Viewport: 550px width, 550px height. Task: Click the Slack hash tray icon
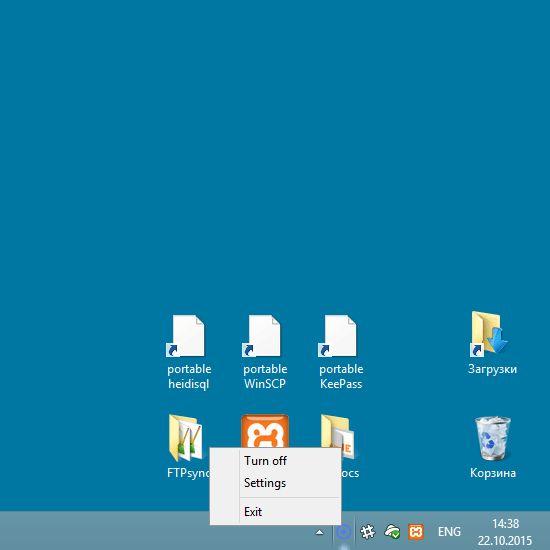coord(367,532)
